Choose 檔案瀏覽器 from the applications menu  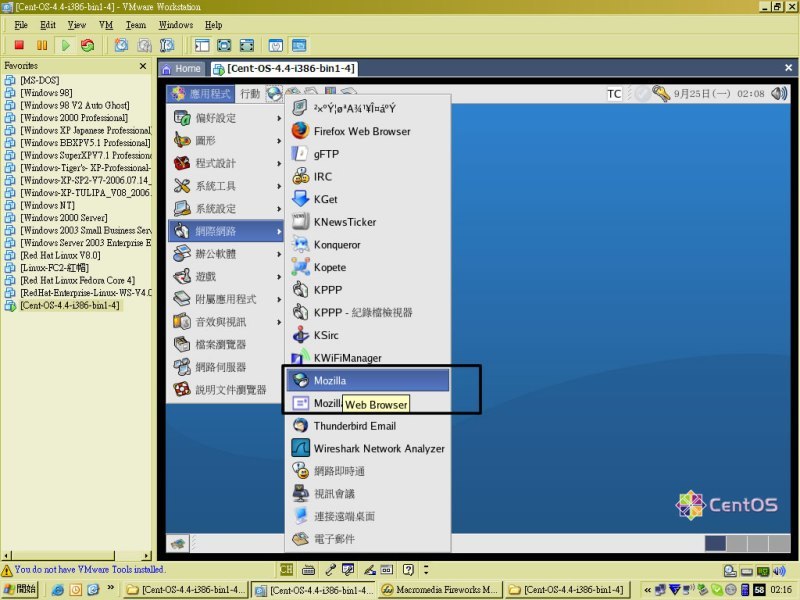point(227,344)
